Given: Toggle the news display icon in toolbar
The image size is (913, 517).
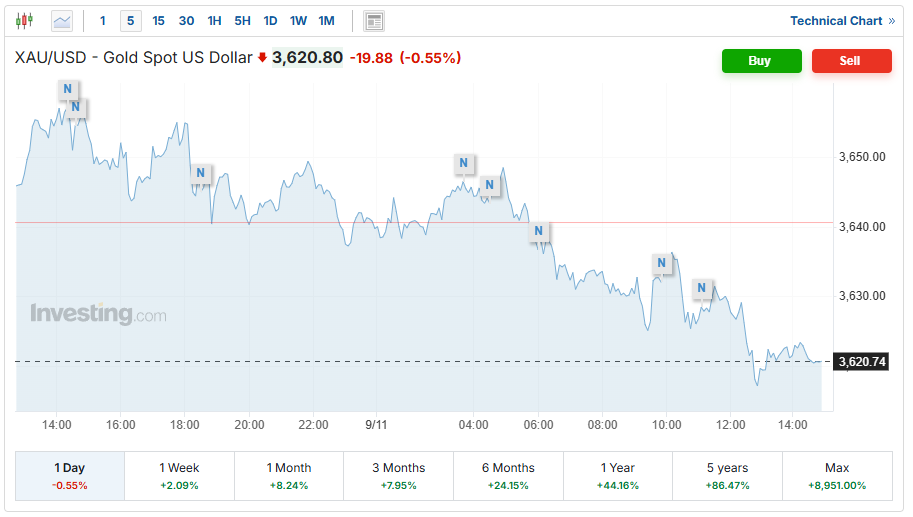Looking at the screenshot, I should click(374, 21).
